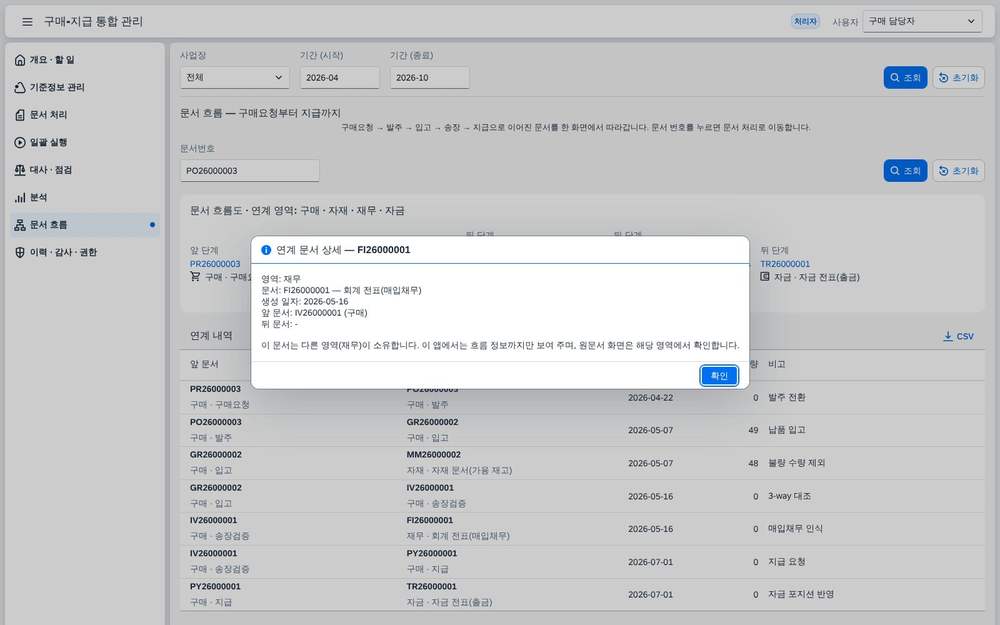Click the CSV download icon
This screenshot has height=625, width=1000.
(948, 336)
